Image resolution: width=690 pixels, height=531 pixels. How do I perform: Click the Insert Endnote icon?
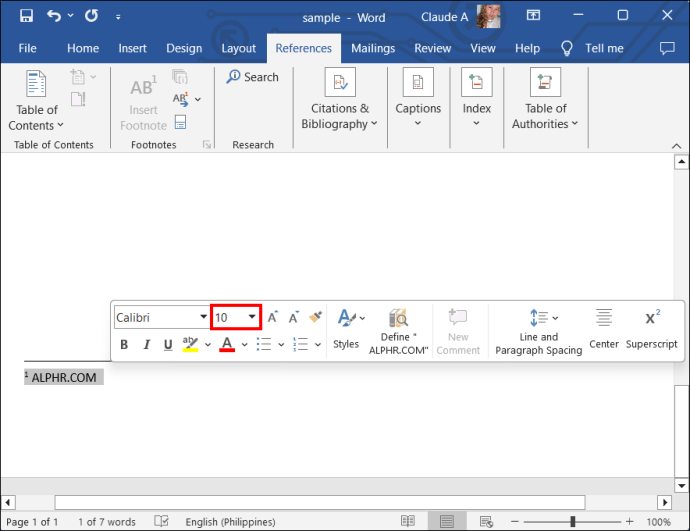180,77
